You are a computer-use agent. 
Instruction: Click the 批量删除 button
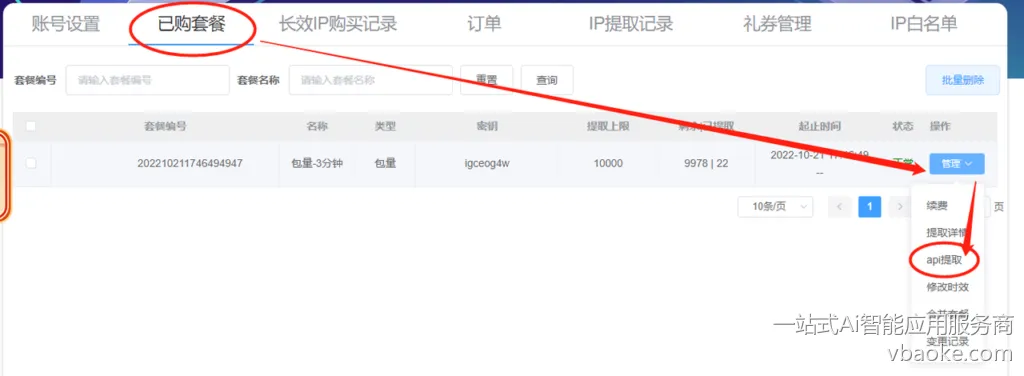tap(963, 80)
